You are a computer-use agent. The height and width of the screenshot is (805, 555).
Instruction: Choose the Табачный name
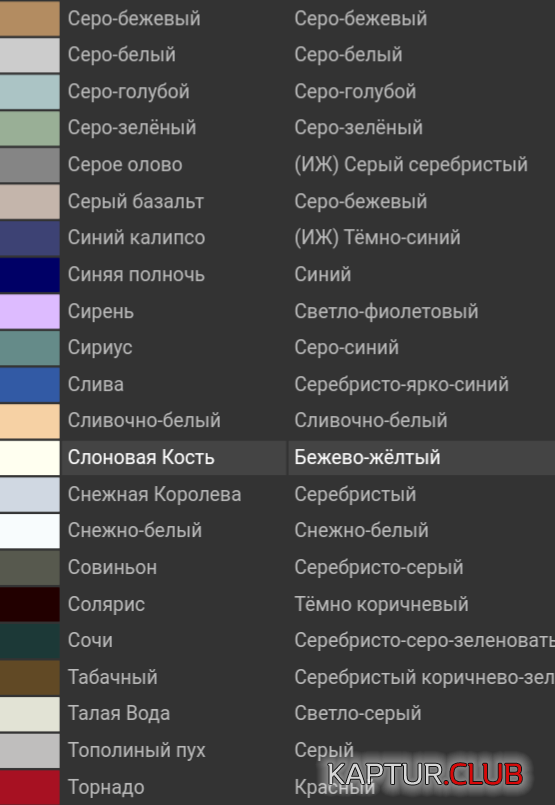(x=112, y=677)
